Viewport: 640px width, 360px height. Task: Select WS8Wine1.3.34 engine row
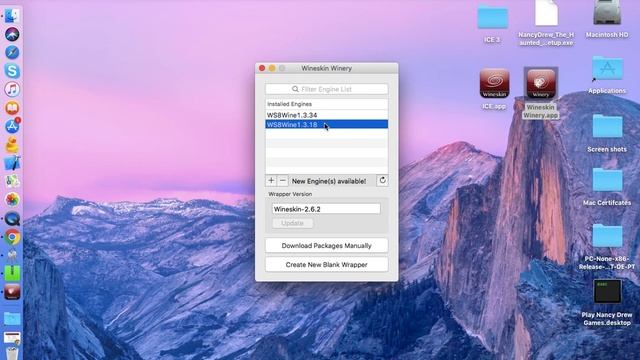tap(327, 115)
